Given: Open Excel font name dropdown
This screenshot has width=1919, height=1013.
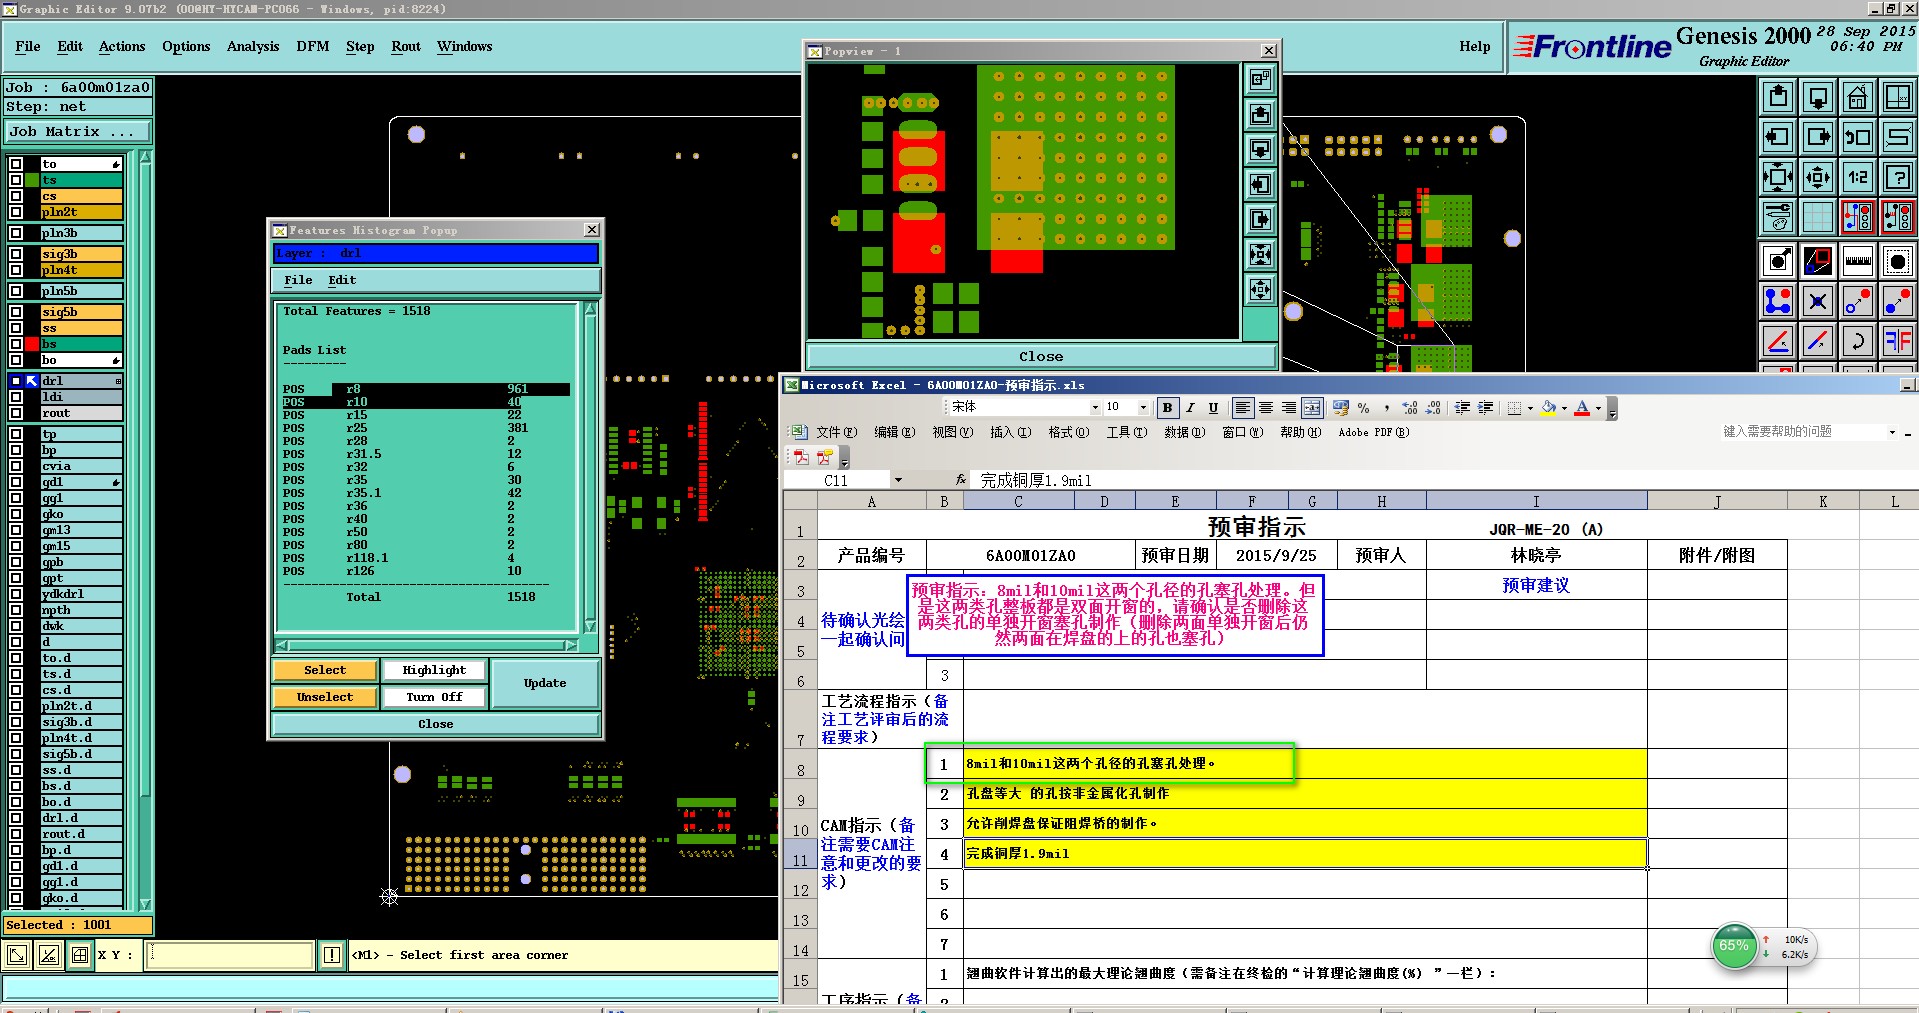Looking at the screenshot, I should (x=1094, y=408).
